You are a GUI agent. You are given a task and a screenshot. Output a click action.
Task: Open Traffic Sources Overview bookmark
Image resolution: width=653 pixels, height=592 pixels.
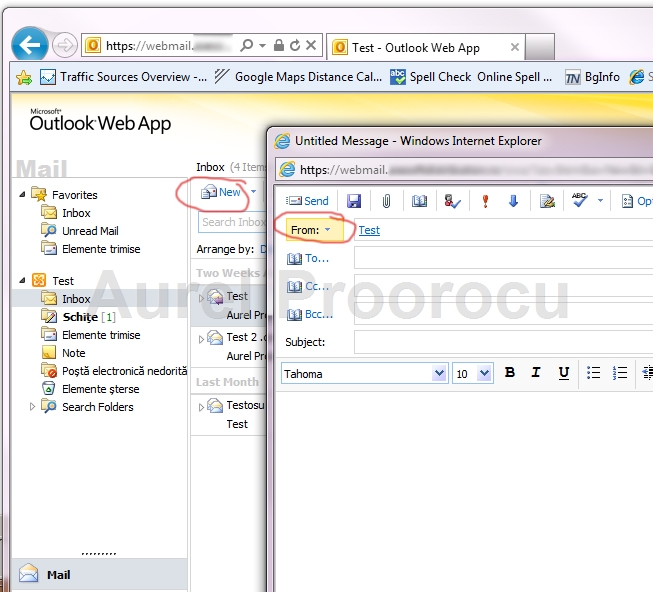(x=123, y=77)
